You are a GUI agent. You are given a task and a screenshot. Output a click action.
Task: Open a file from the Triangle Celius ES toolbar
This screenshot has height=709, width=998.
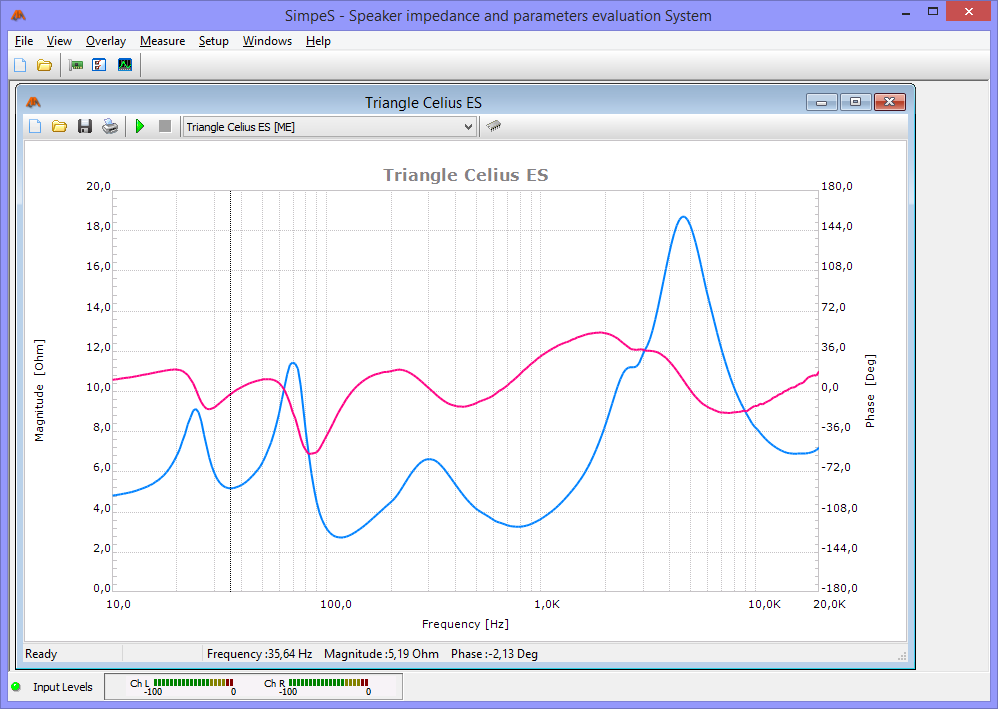(x=59, y=126)
